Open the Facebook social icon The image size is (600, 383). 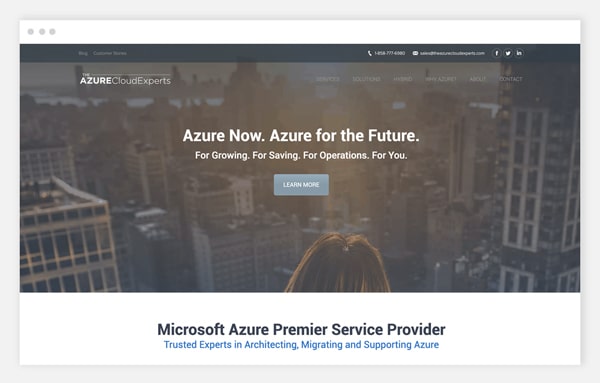tap(497, 53)
